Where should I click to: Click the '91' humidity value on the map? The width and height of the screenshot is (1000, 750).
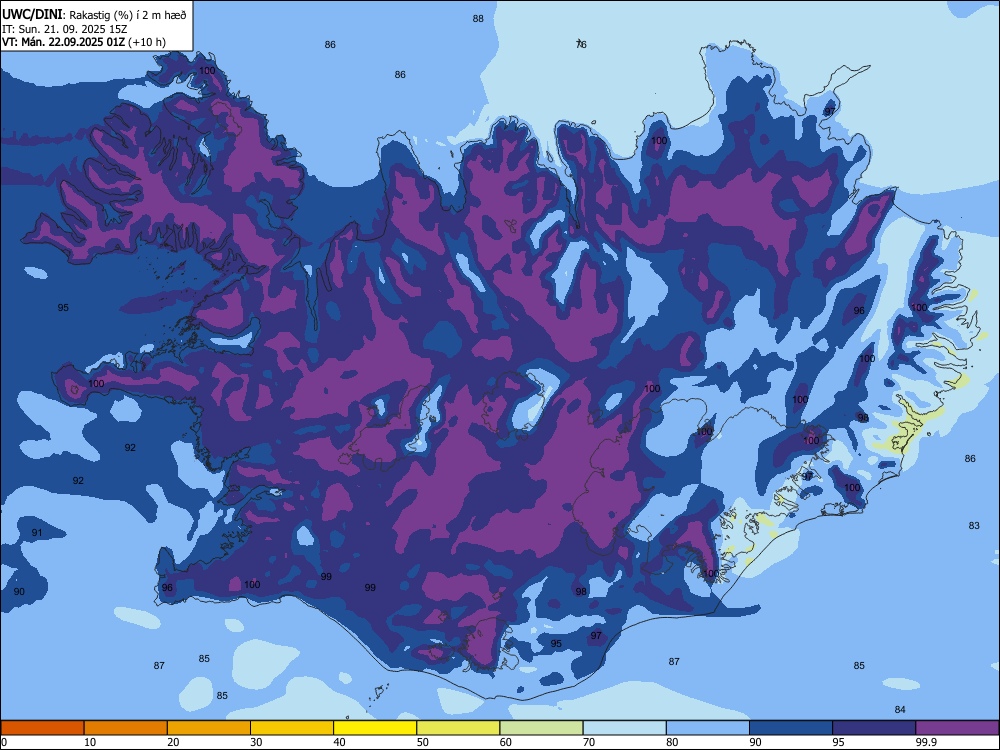click(37, 533)
